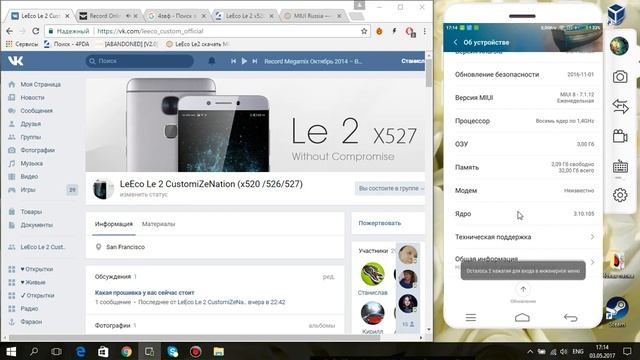Viewport: 640px width, 360px height.
Task: Click Пожертвовать button
Action: click(x=380, y=223)
